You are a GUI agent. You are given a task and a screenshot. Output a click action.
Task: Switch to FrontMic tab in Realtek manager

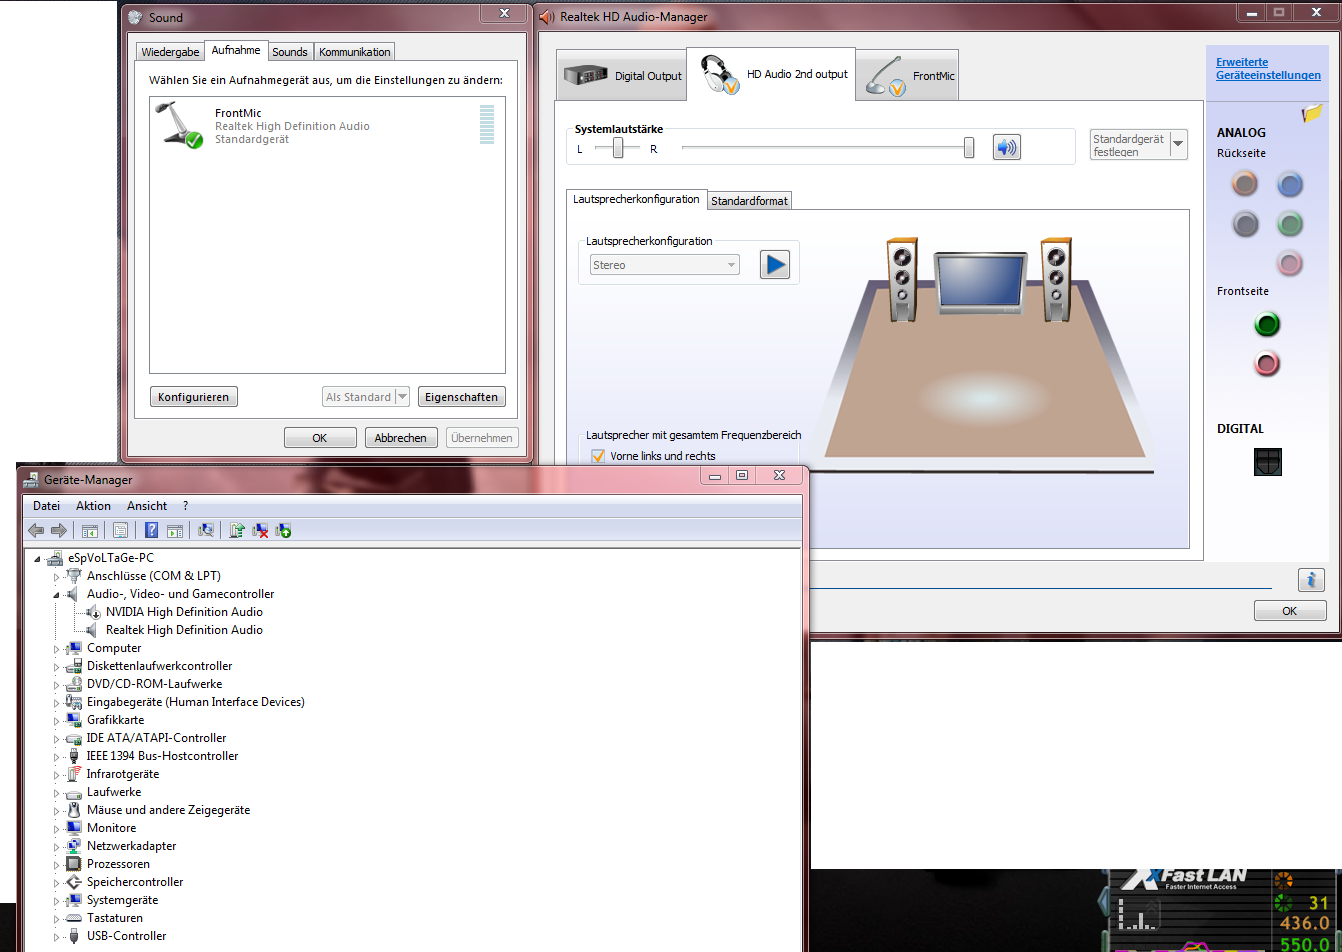tap(908, 75)
